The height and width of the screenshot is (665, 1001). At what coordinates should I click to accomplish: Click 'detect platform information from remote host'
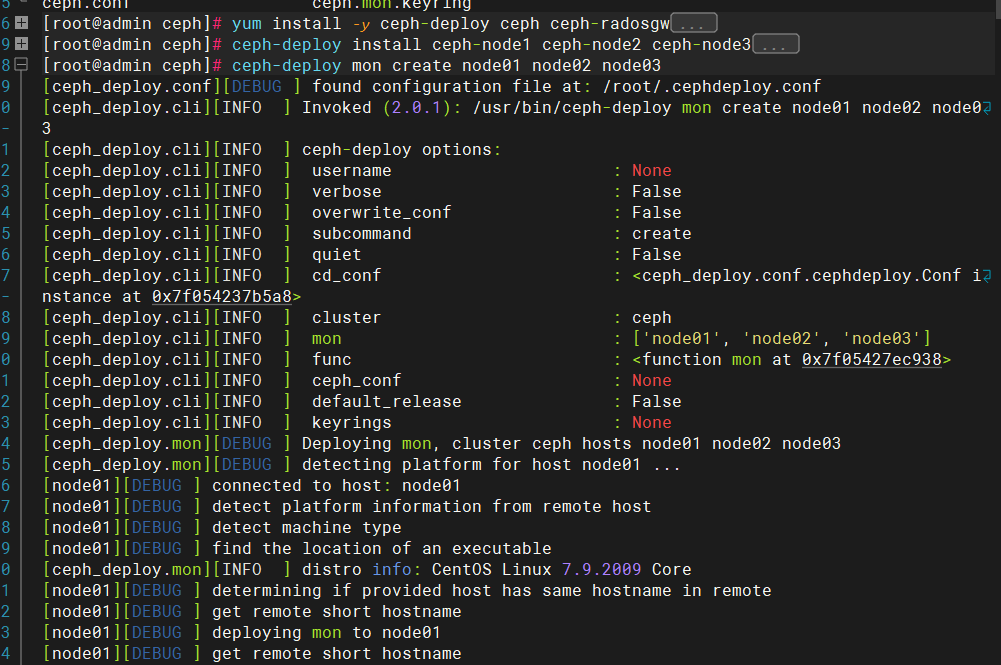(x=432, y=508)
